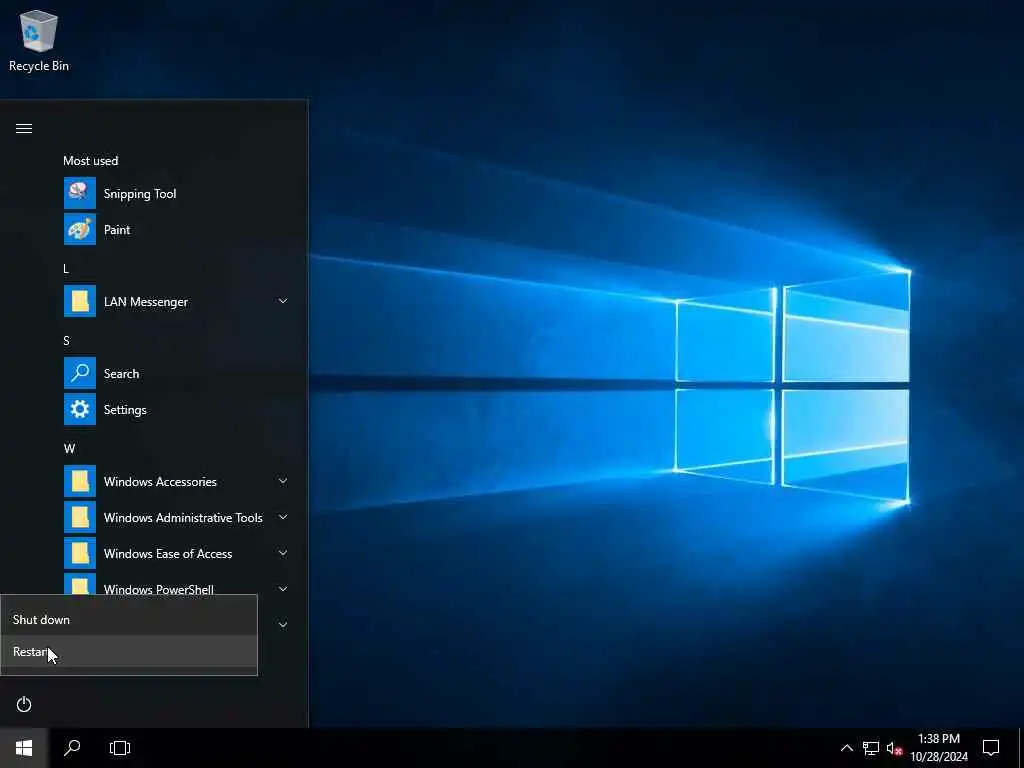Expand the Windows PowerShell chevron
Screen dimensions: 1024x768
tap(283, 588)
